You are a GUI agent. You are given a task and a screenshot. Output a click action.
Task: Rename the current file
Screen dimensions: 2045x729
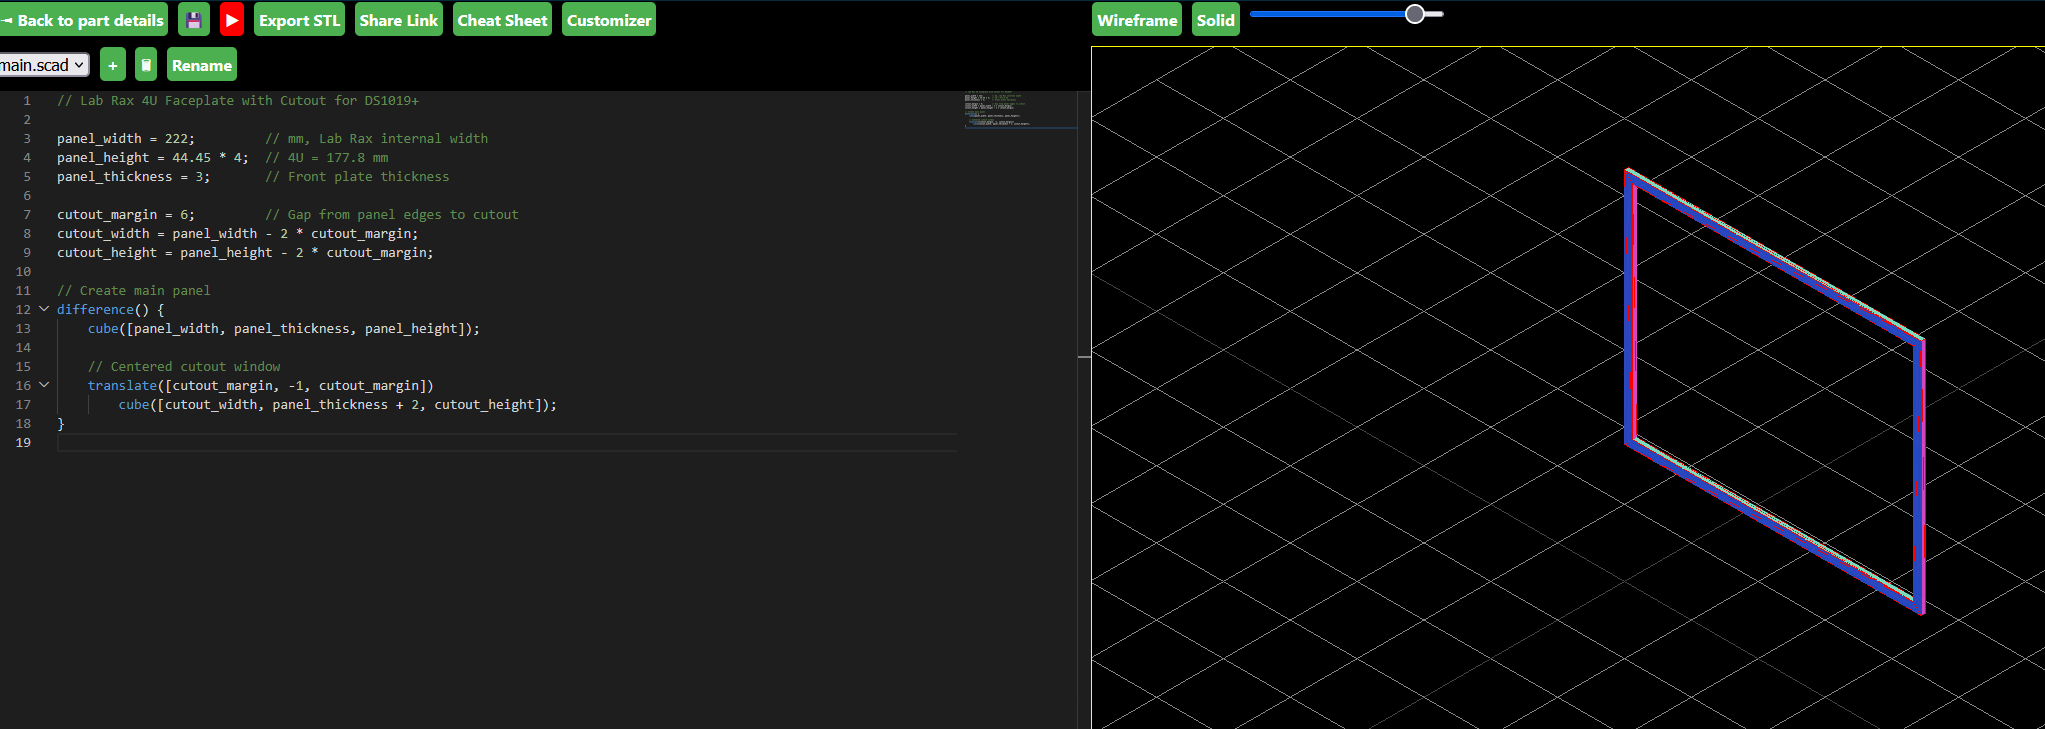[201, 65]
